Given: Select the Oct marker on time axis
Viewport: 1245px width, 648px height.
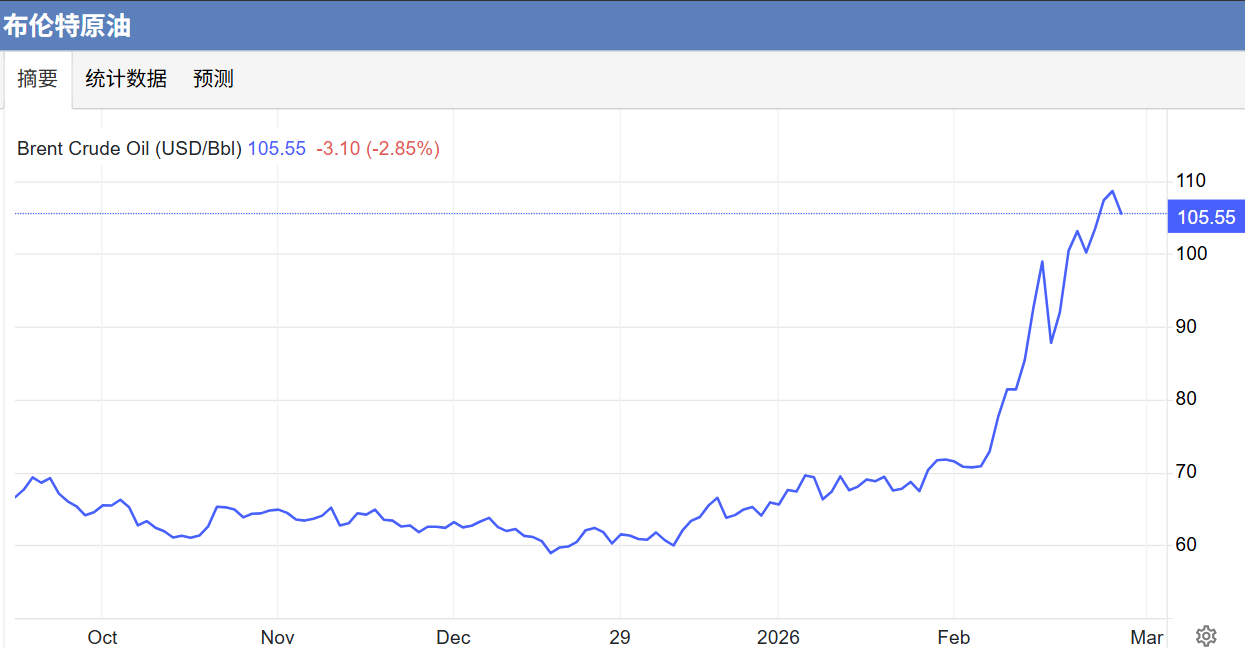Looking at the screenshot, I should tap(102, 638).
